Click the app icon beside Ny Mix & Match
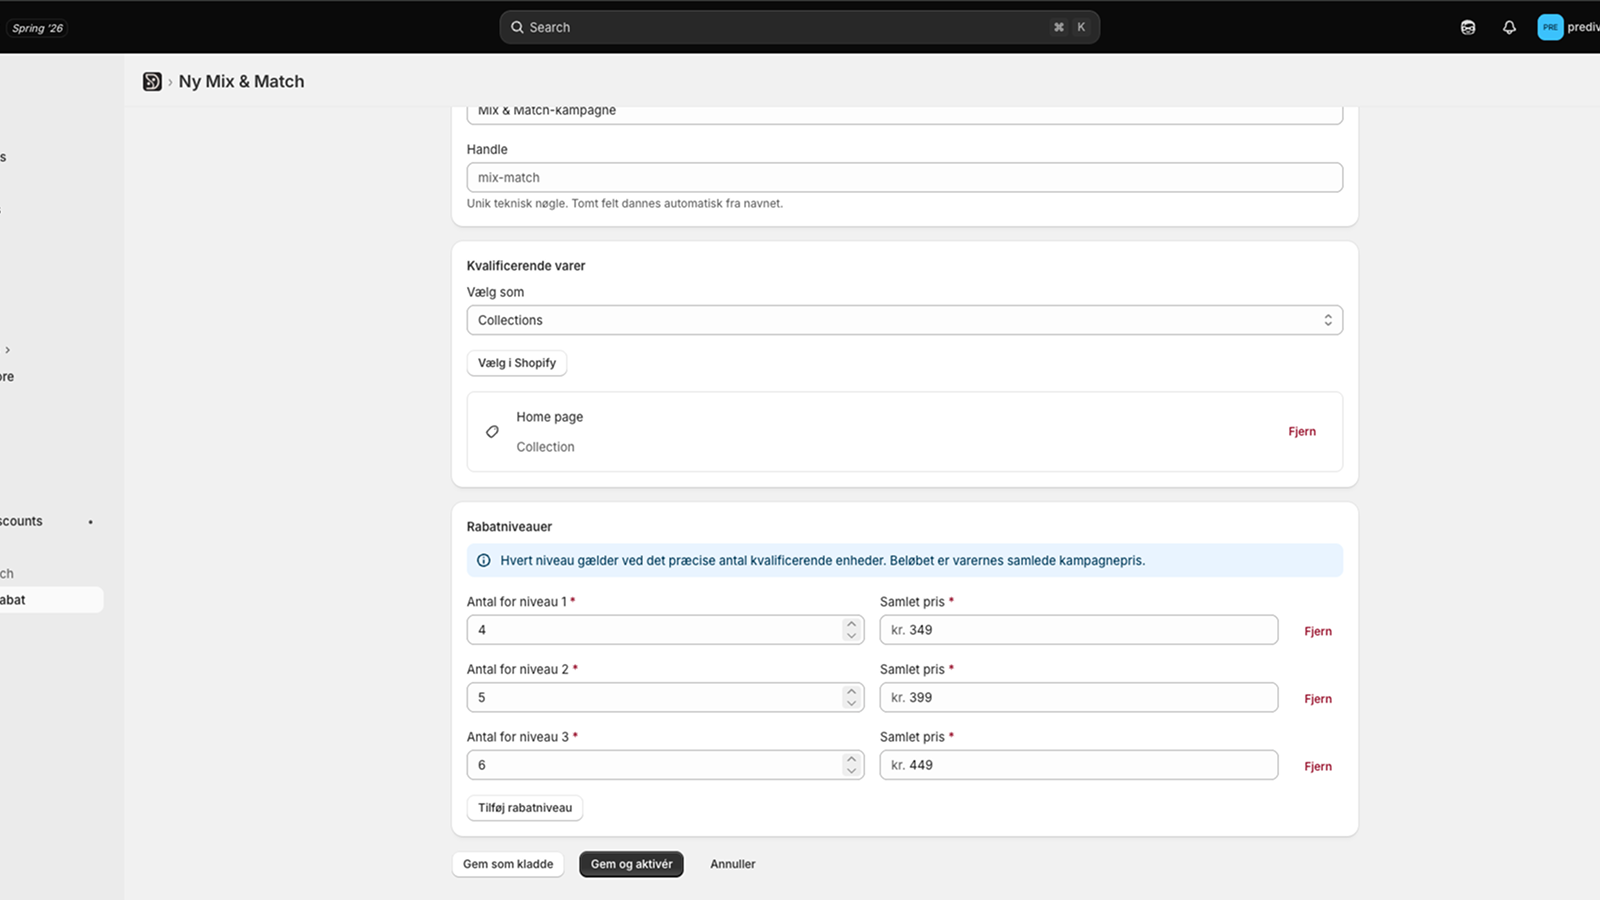The image size is (1600, 900). pos(152,82)
